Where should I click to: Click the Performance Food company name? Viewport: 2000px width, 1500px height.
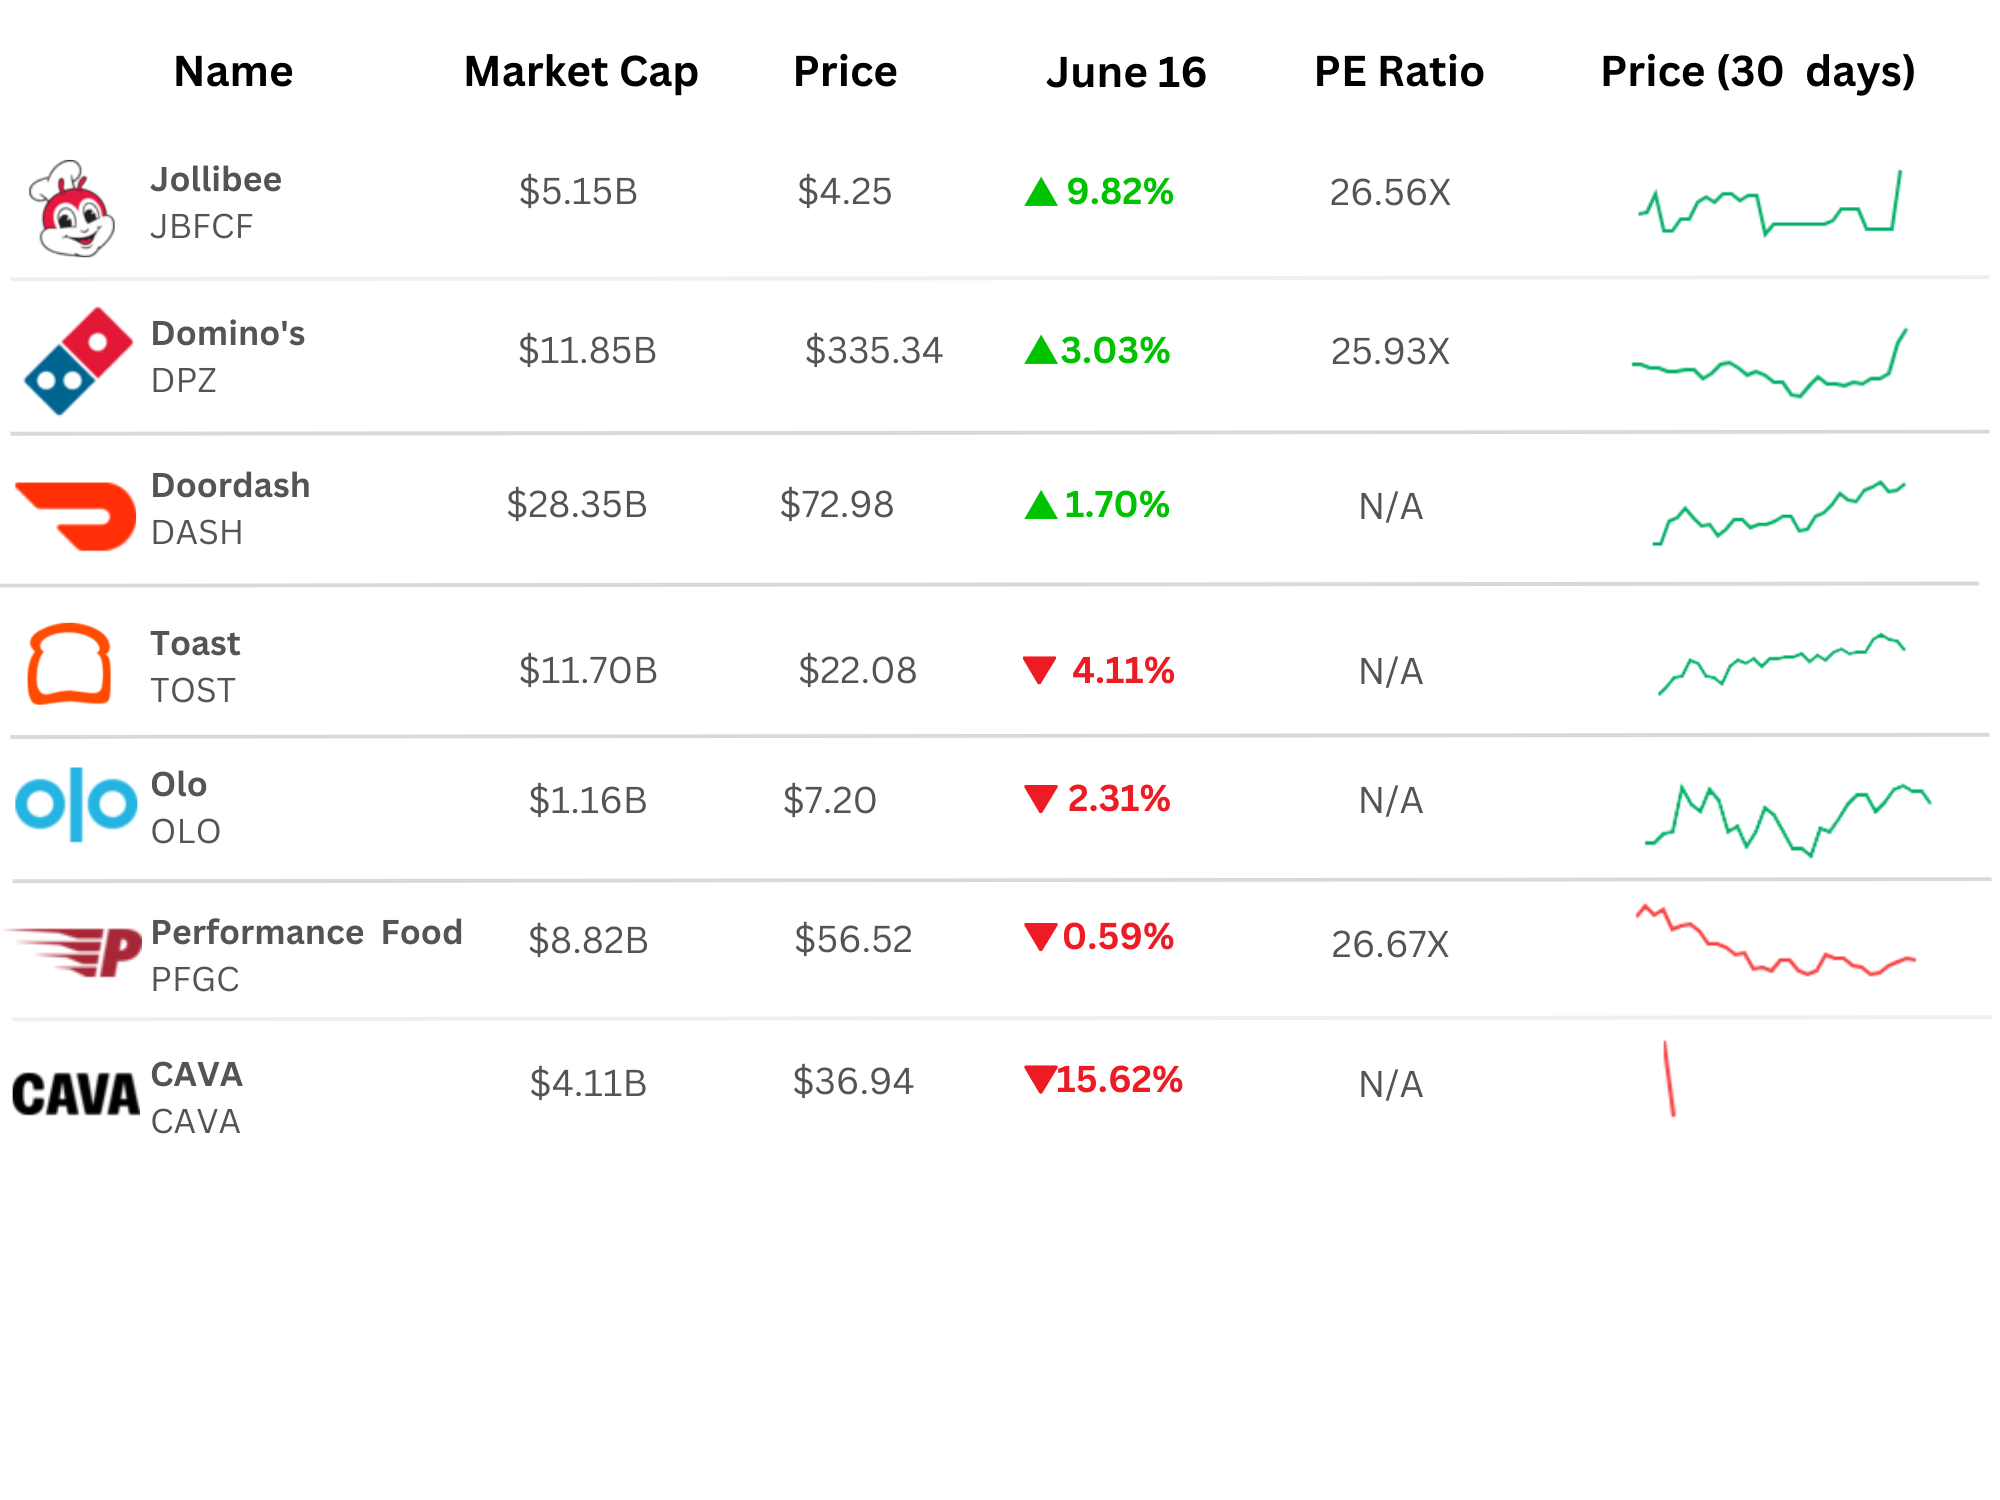coord(306,933)
